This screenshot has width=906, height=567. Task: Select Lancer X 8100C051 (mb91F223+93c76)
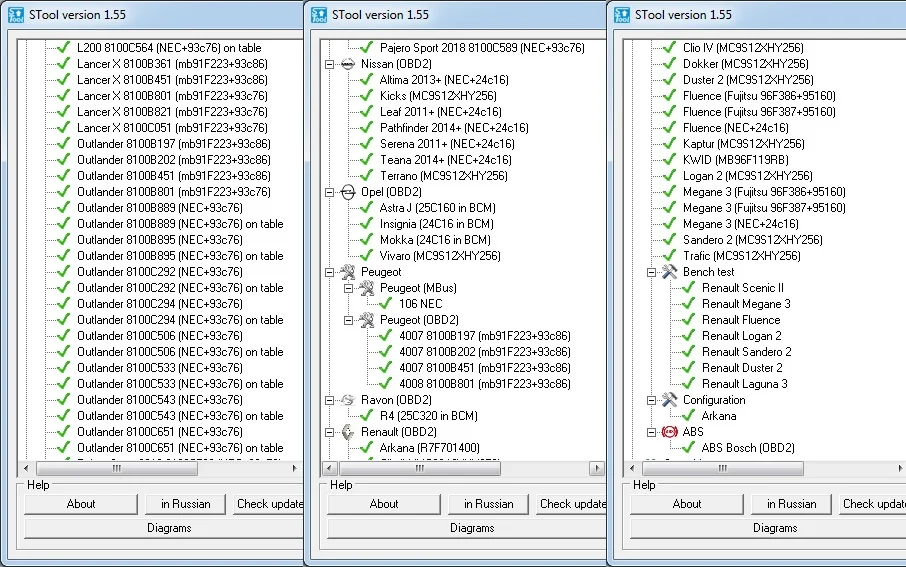click(x=172, y=128)
